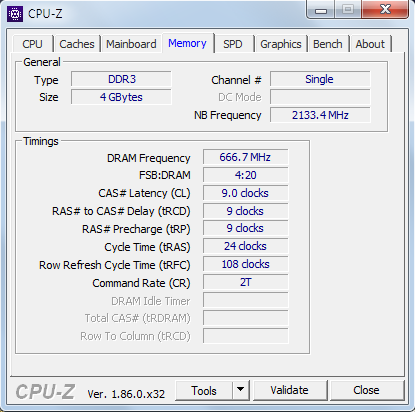Click the 'CPU-Z' window title text
The height and width of the screenshot is (412, 415).
tap(45, 14)
